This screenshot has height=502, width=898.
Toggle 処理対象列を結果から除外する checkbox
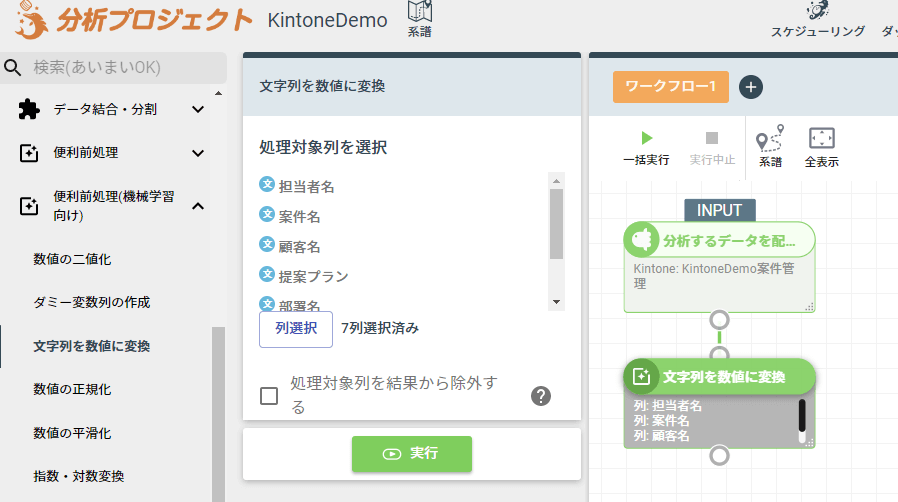(x=269, y=396)
